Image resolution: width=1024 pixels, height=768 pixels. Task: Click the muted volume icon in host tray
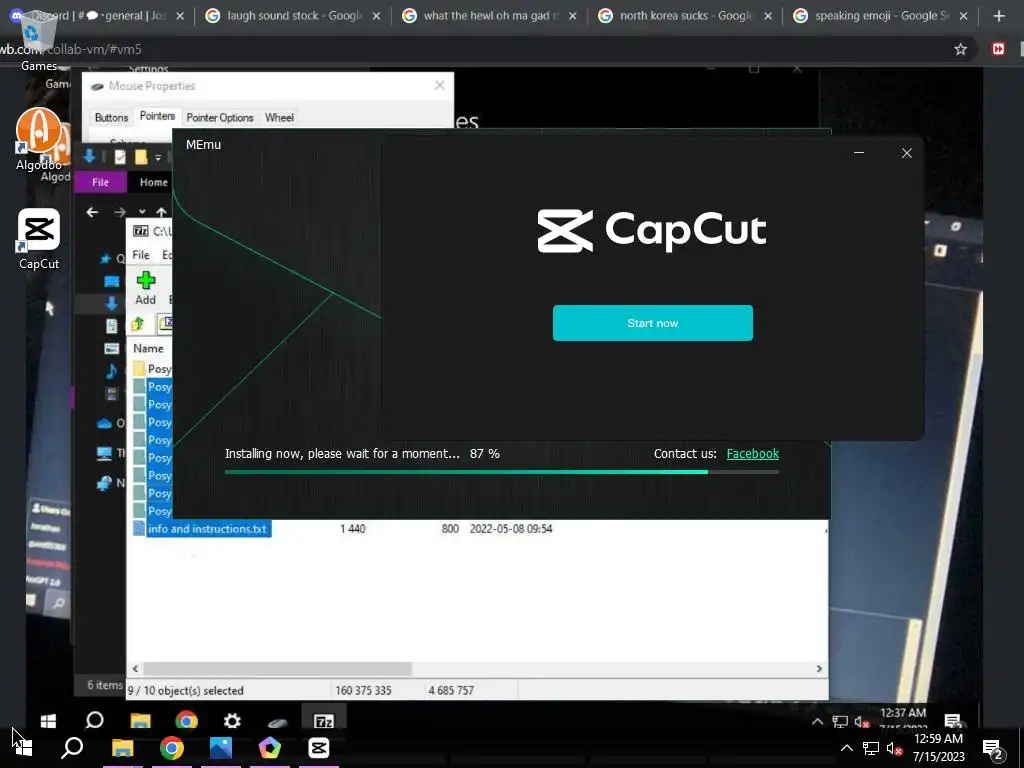pos(894,748)
